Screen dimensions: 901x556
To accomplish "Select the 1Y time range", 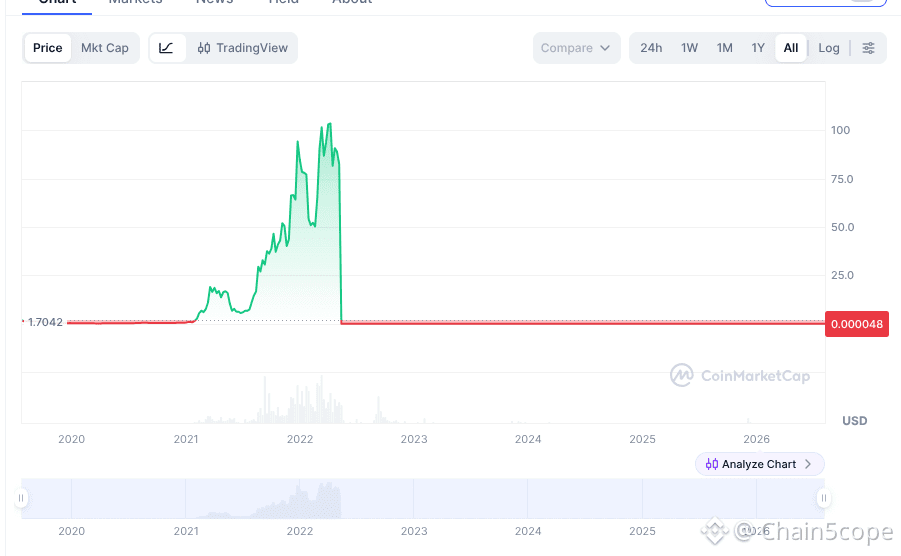I will point(758,48).
